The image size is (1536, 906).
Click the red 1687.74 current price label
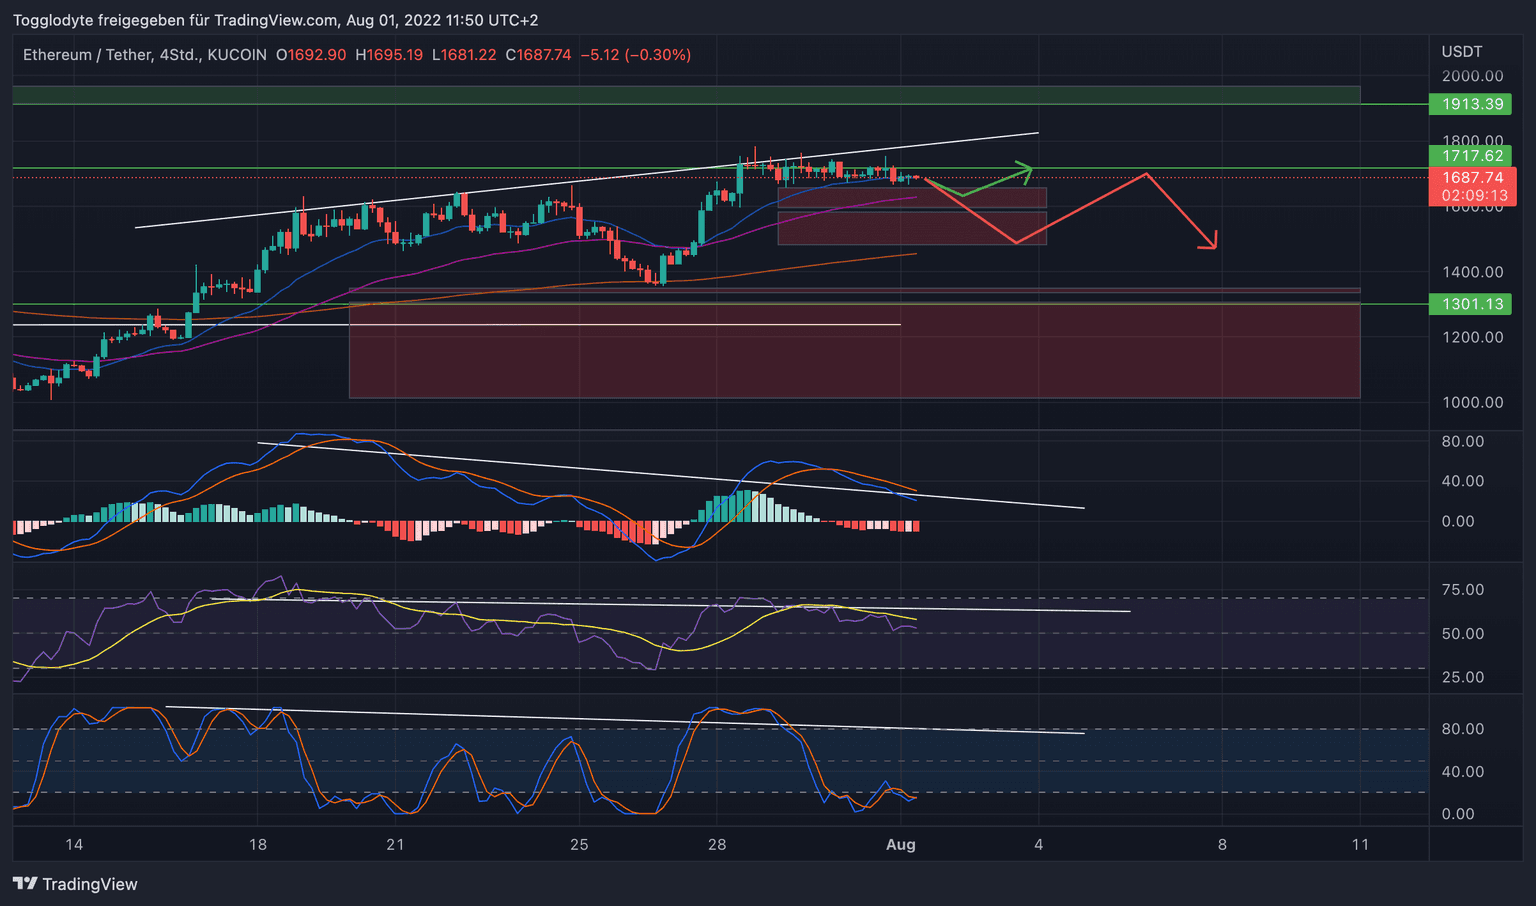coord(1472,178)
